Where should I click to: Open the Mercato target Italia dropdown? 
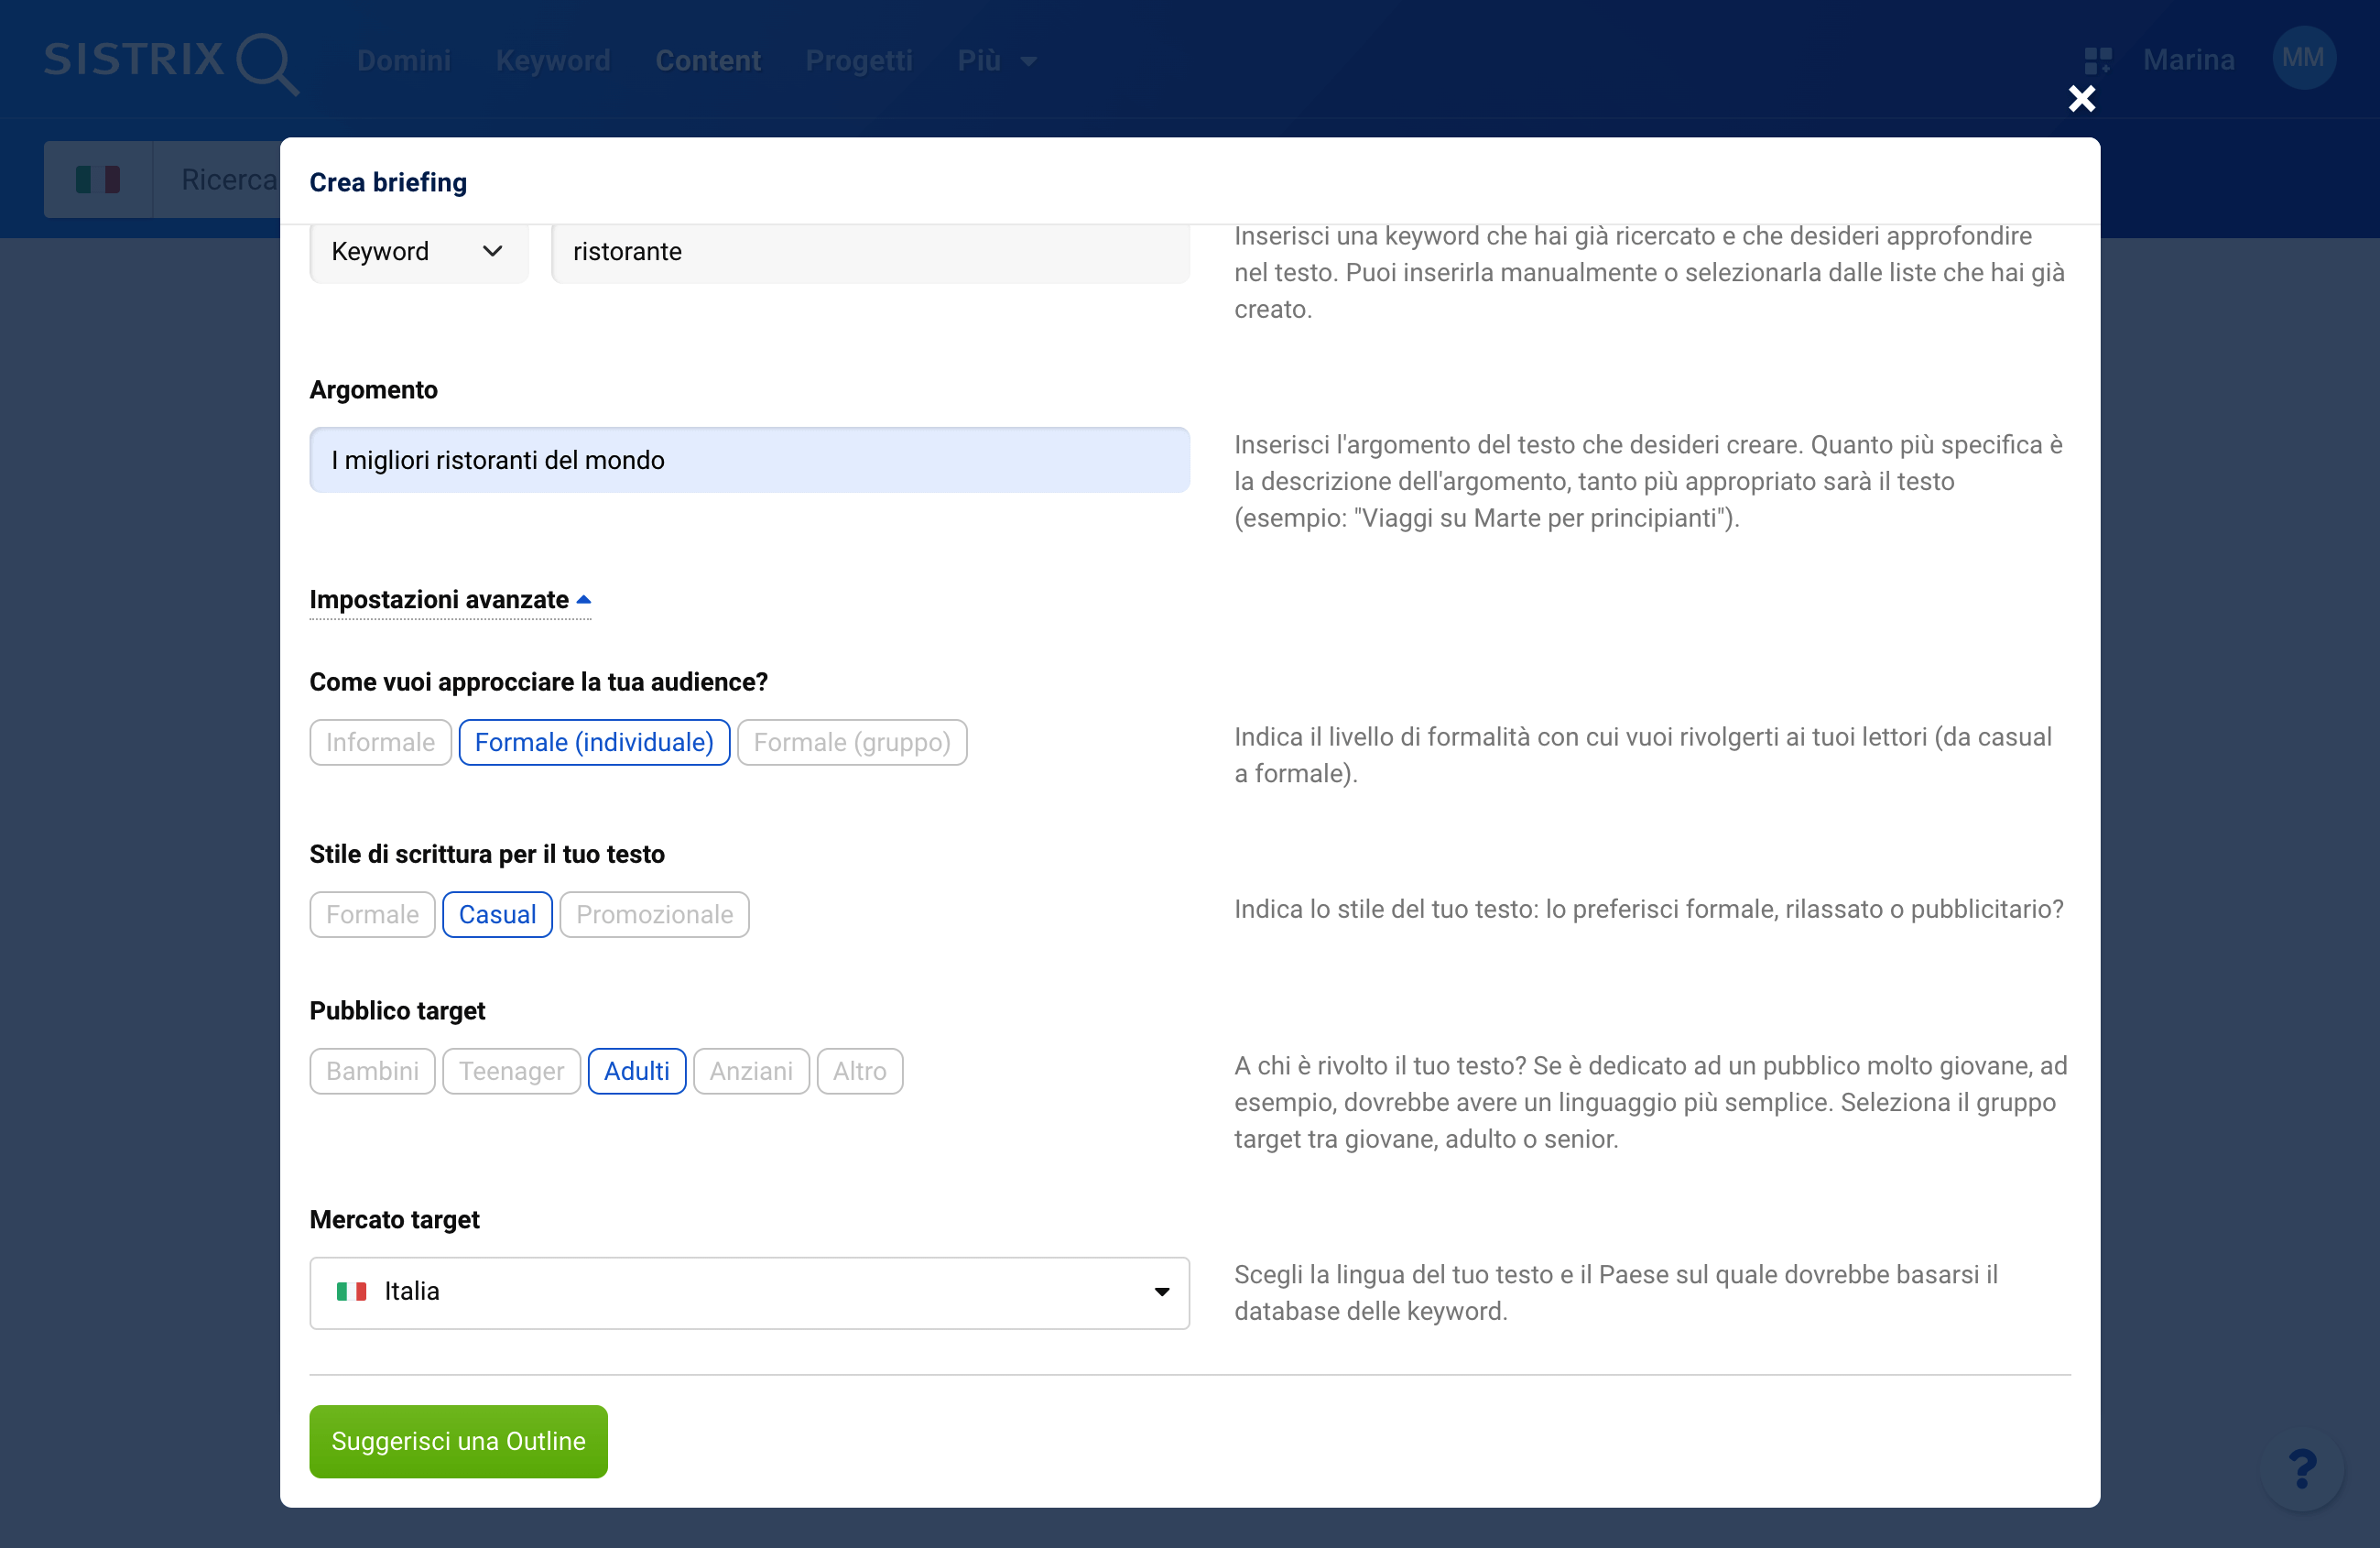pyautogui.click(x=749, y=1292)
